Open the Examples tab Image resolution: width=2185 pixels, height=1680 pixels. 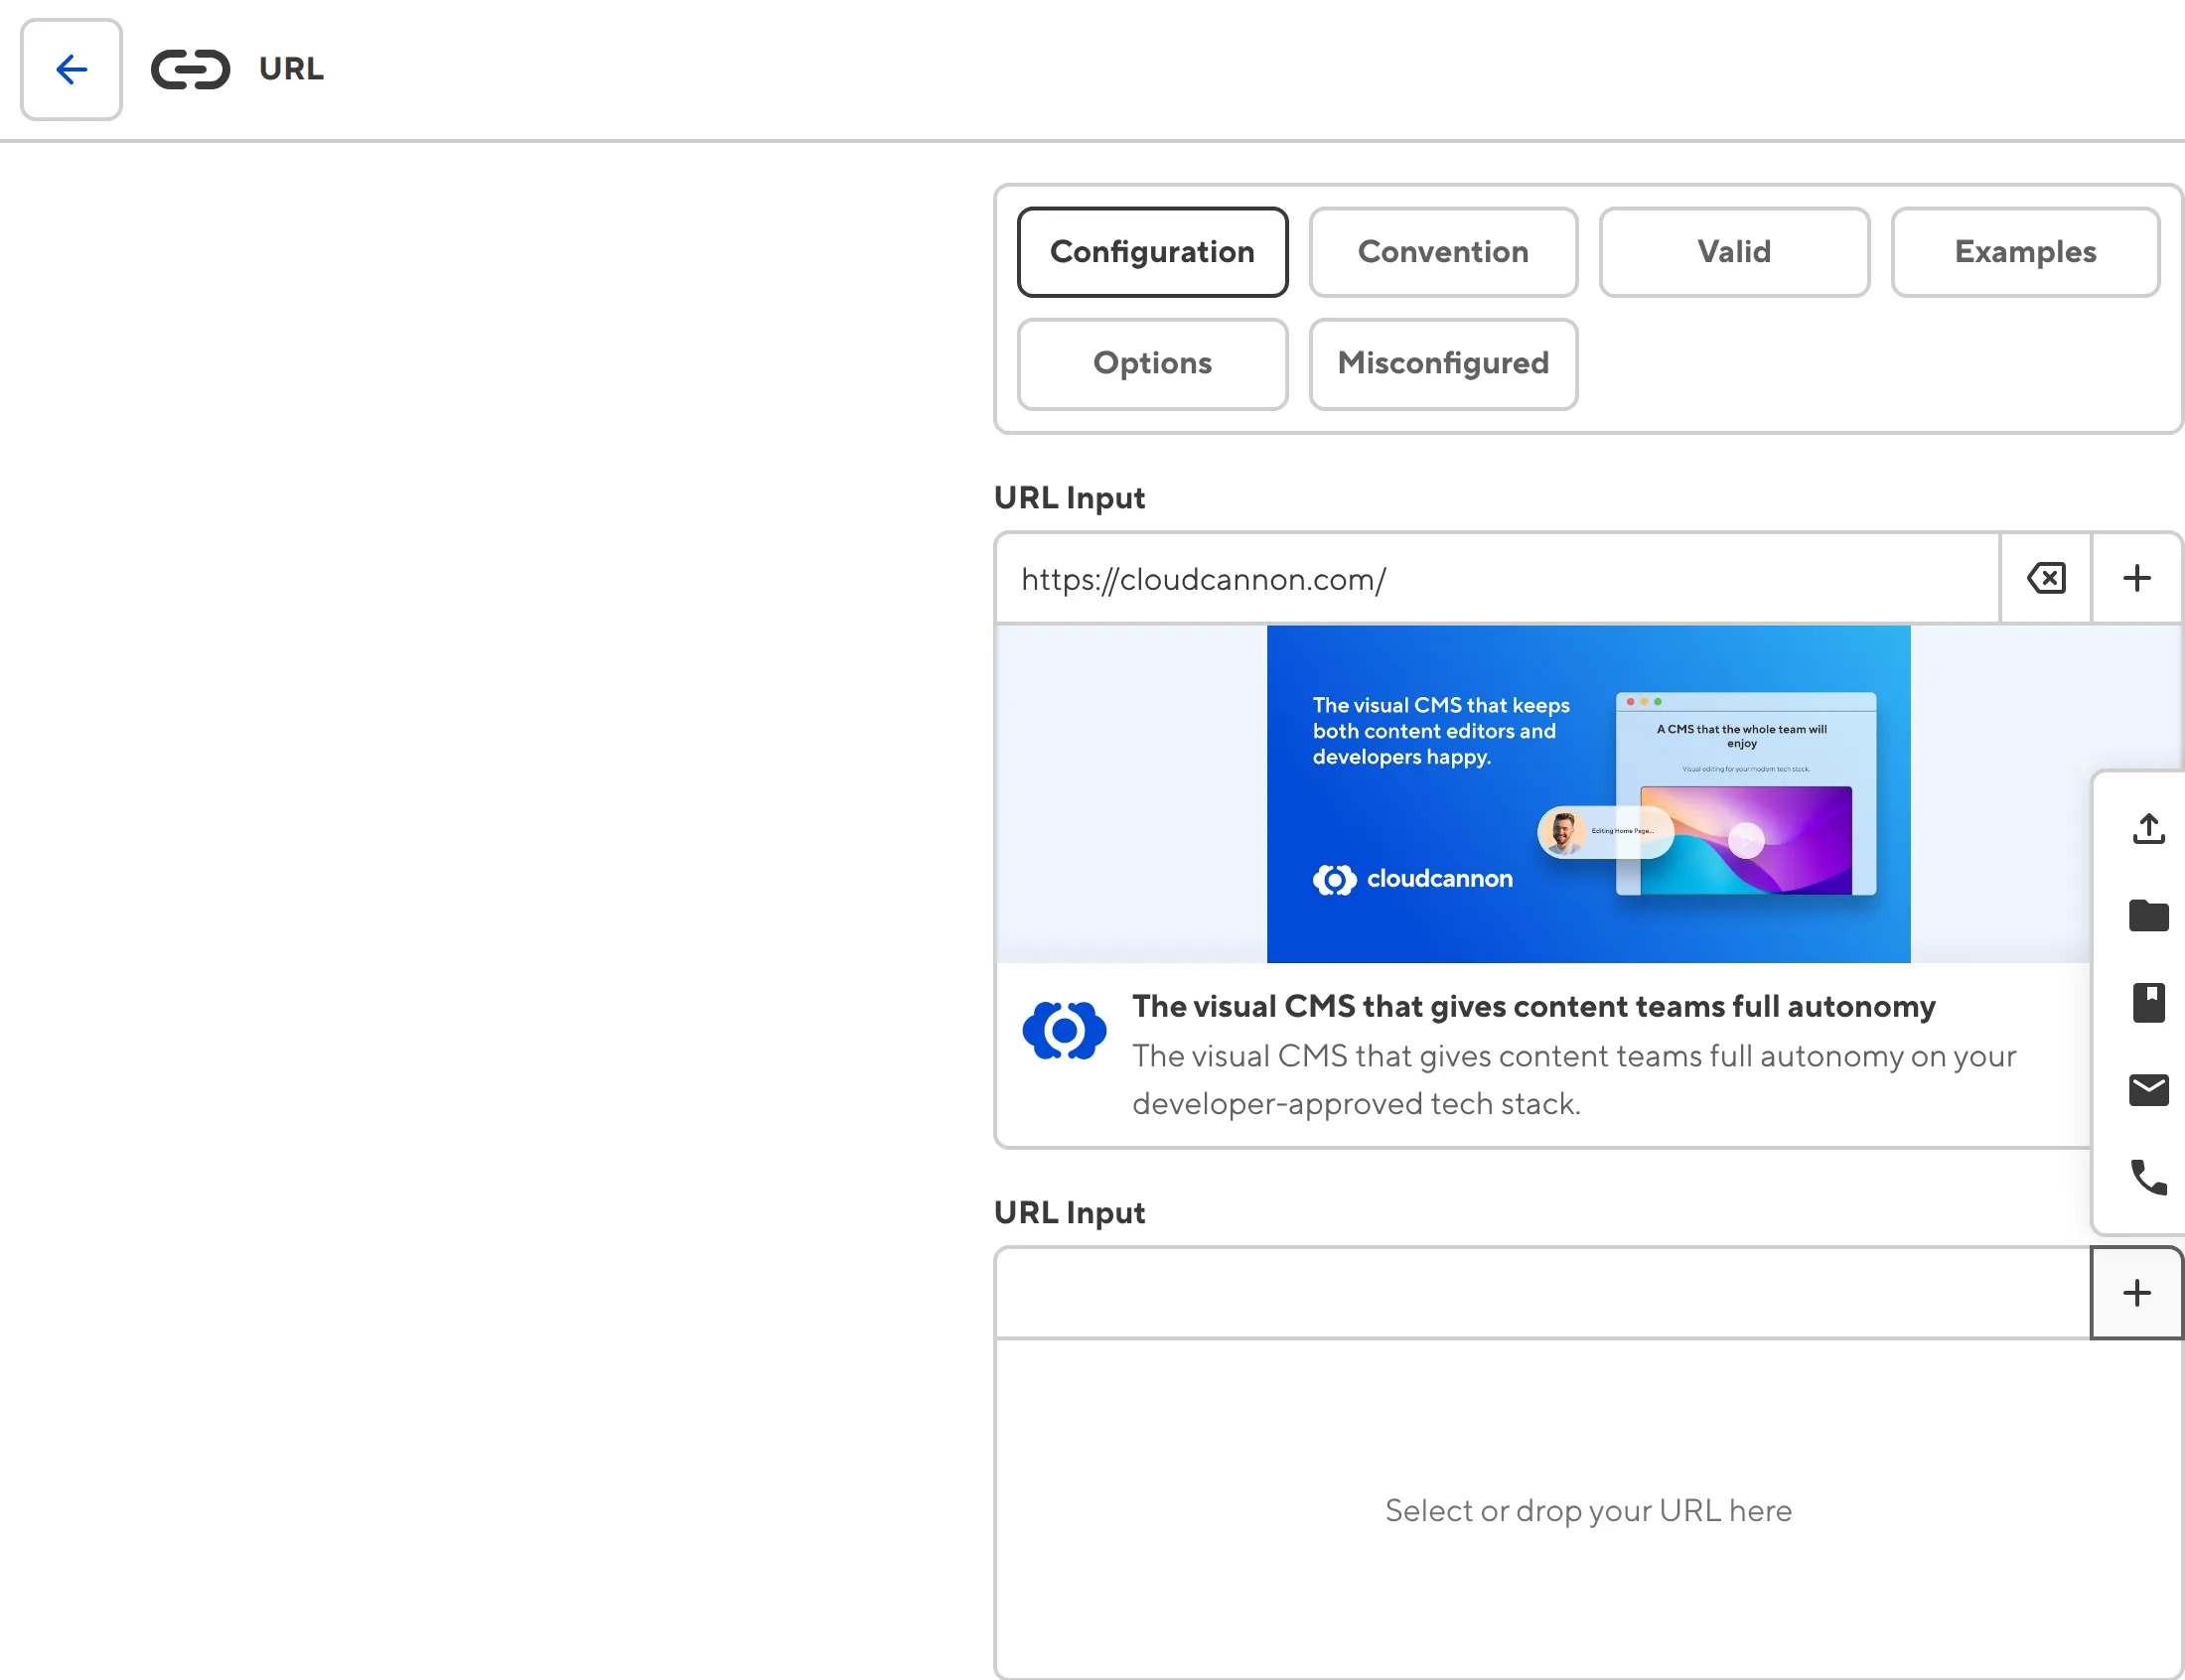pyautogui.click(x=2025, y=252)
